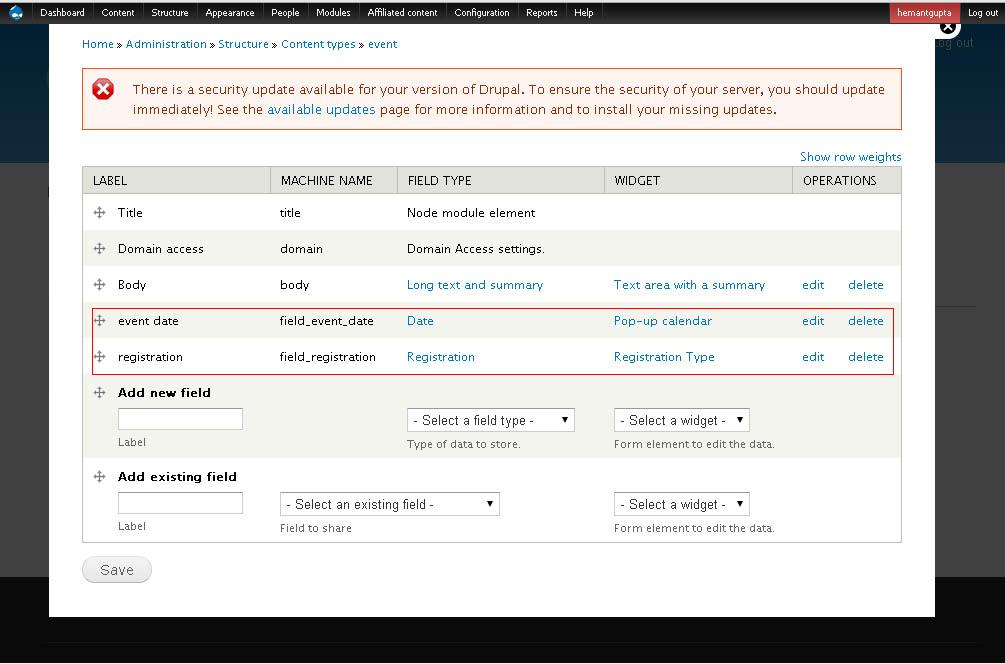1005x664 pixels.
Task: Select the Configuration menu item
Action: [x=481, y=12]
